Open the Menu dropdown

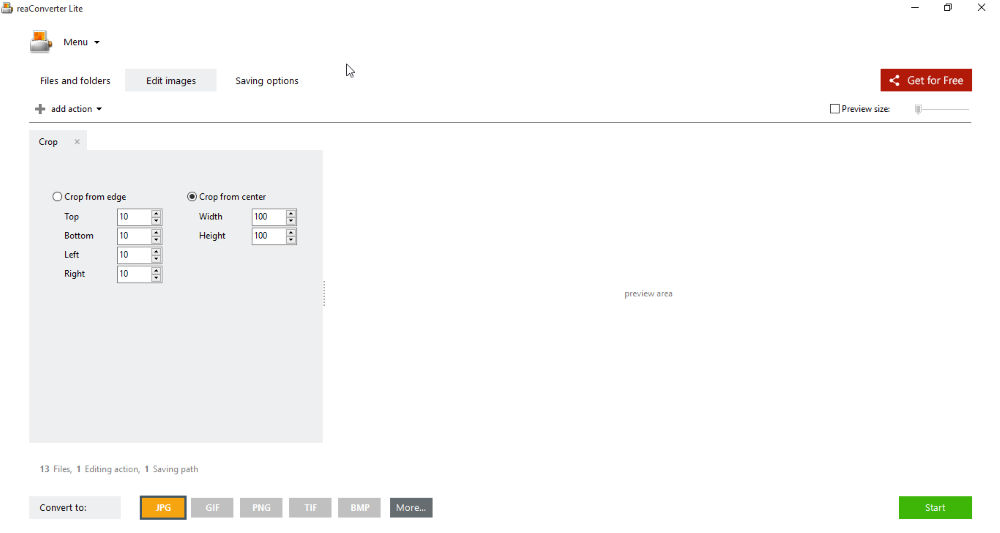point(81,42)
